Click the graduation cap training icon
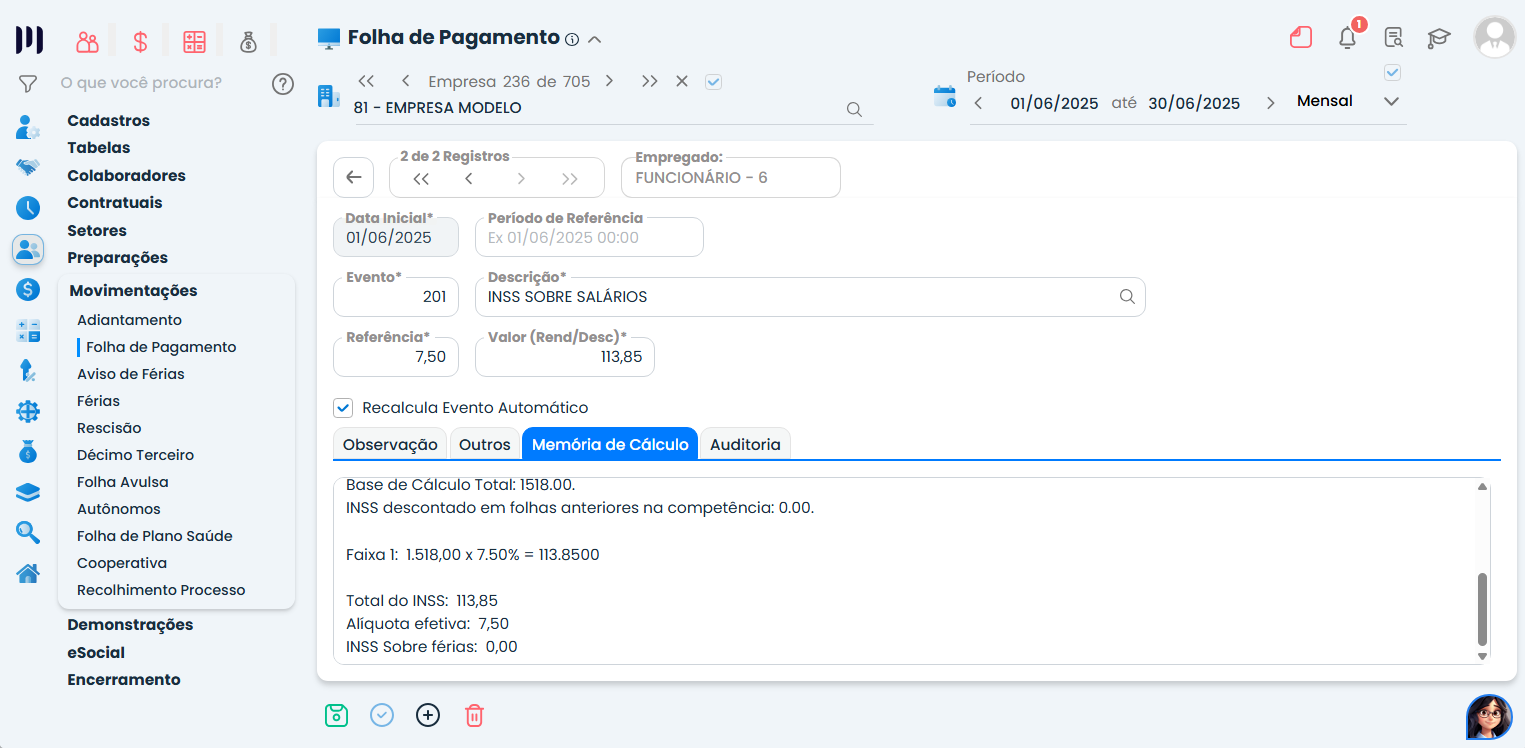This screenshot has width=1525, height=748. [1438, 38]
